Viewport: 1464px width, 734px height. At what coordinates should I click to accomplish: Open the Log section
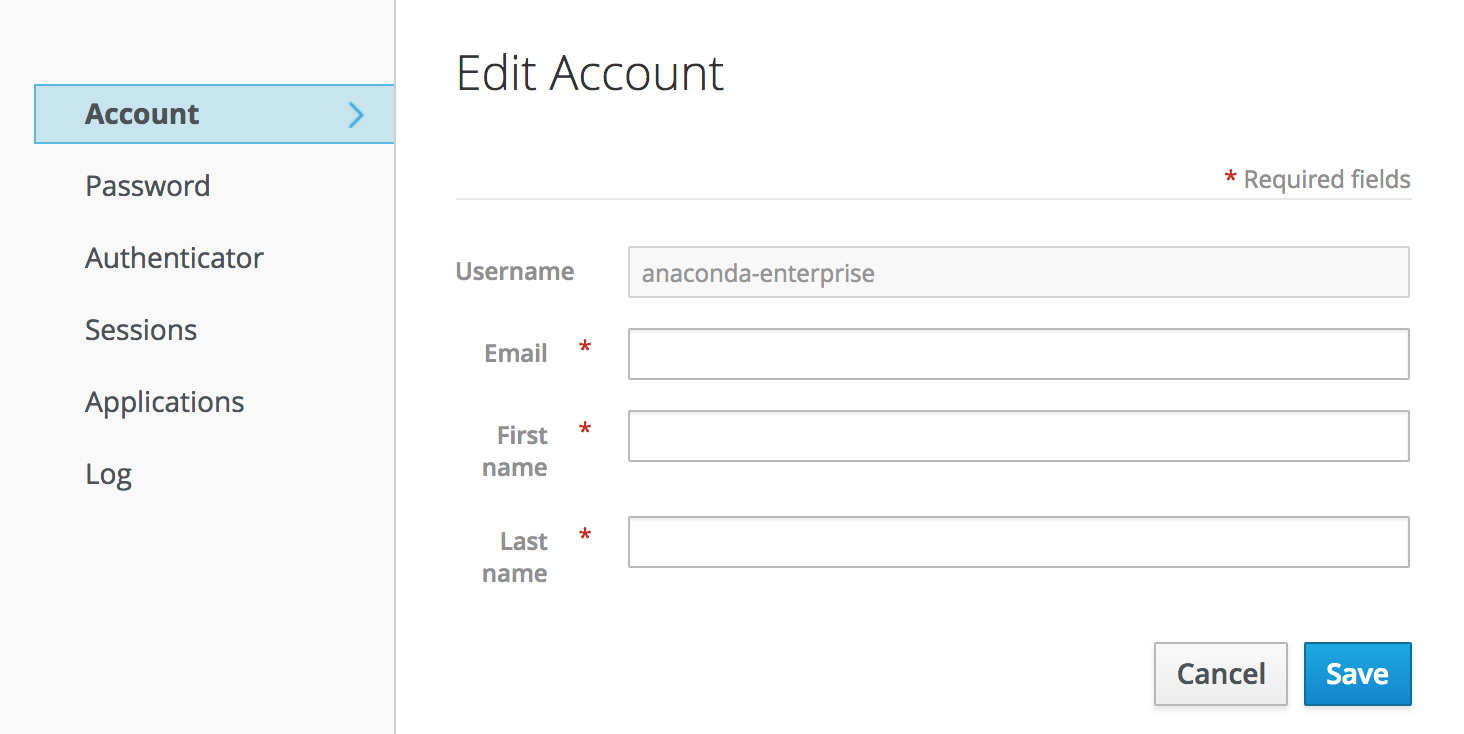click(108, 473)
